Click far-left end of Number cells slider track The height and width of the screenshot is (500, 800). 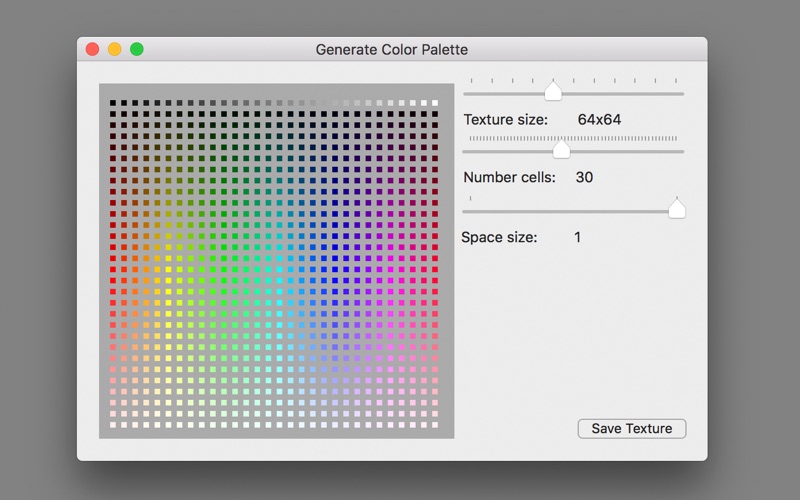click(464, 152)
